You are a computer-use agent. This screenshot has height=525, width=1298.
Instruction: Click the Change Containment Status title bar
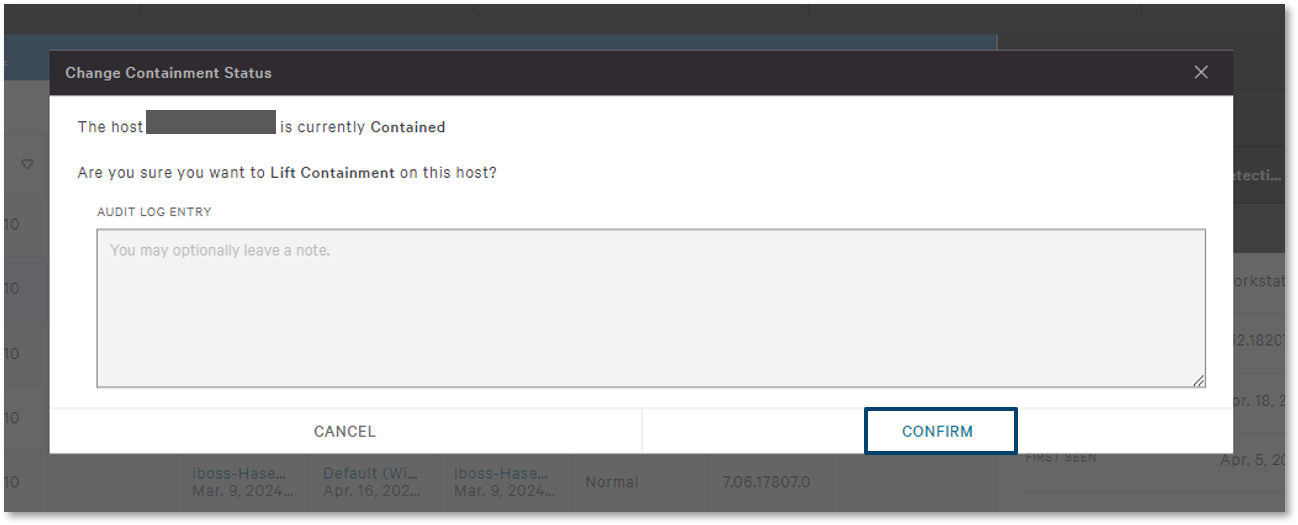tap(641, 73)
